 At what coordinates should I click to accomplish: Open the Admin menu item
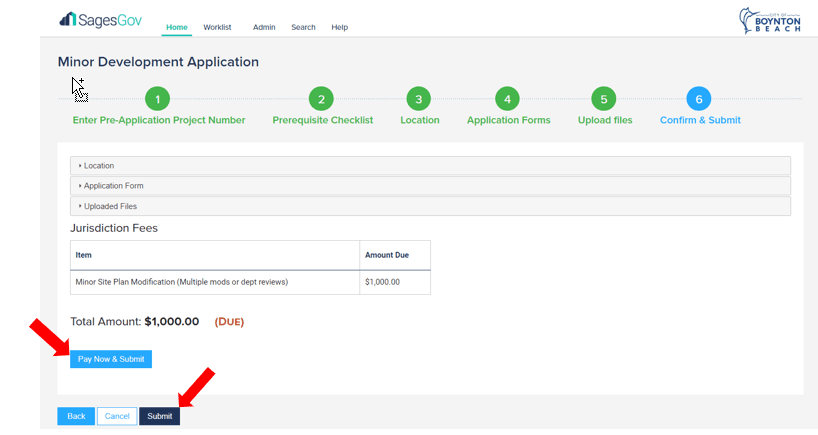click(264, 27)
